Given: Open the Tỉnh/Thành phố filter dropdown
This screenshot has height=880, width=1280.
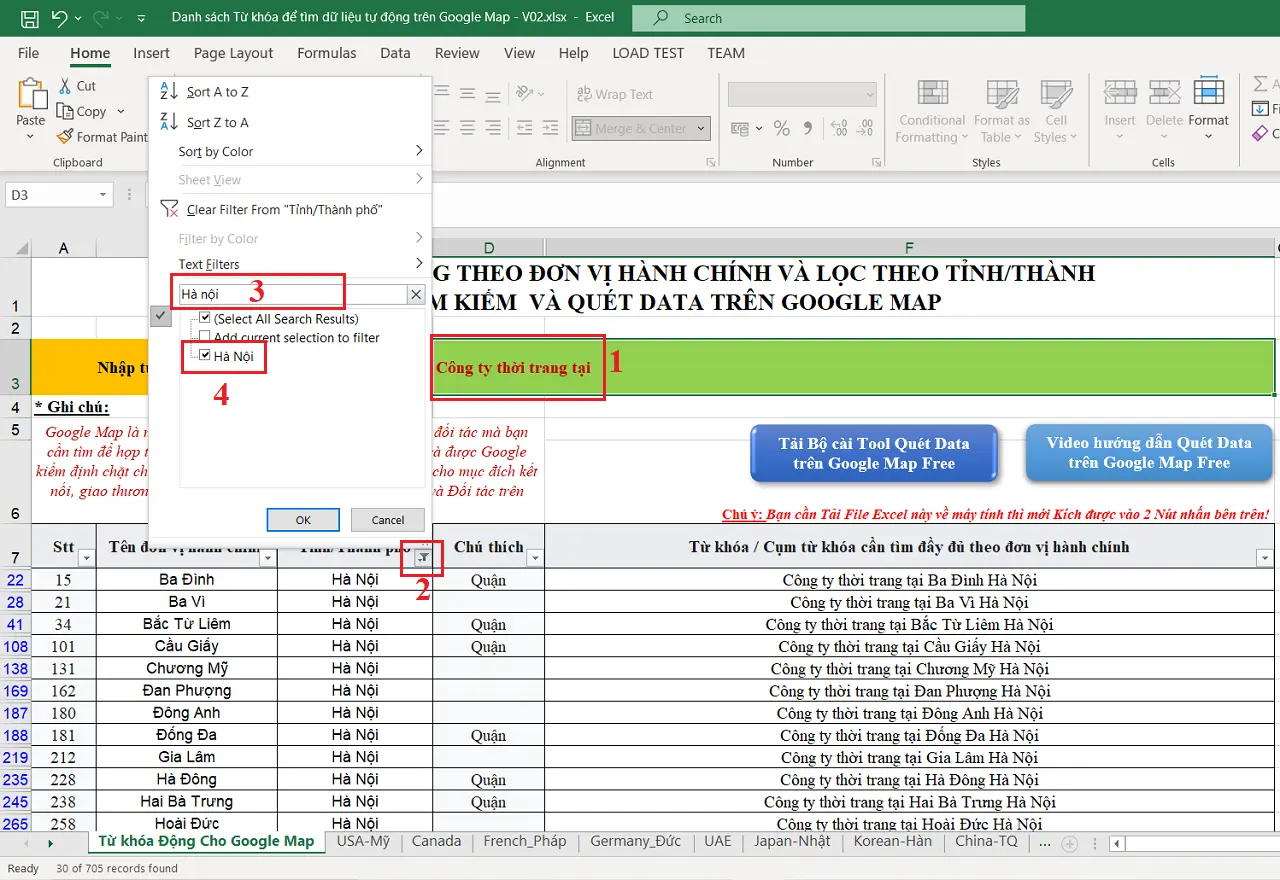Looking at the screenshot, I should point(423,558).
